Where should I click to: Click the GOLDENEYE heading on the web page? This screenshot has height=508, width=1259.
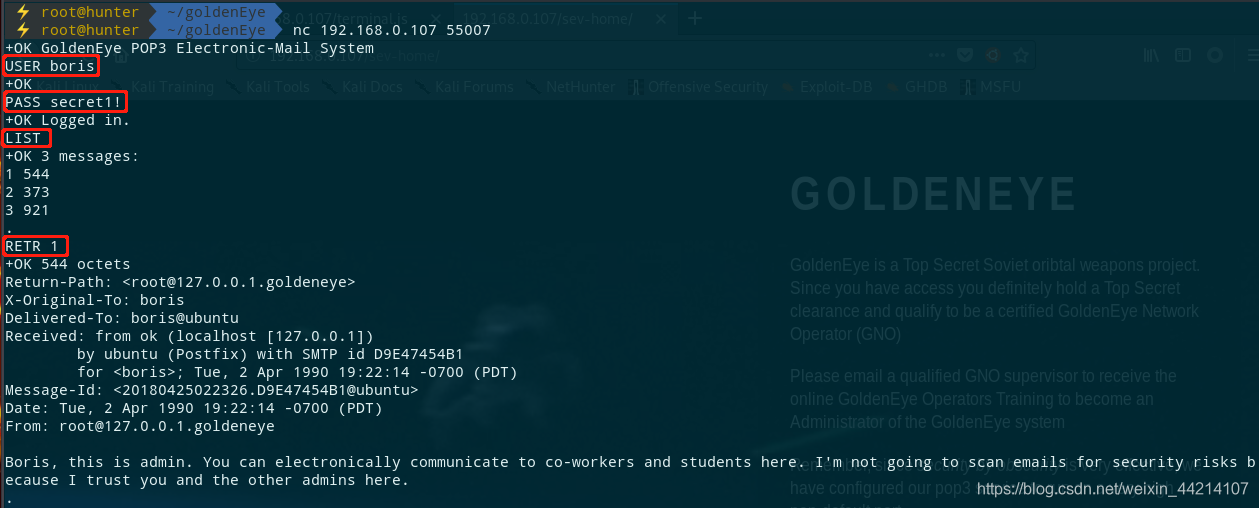tap(933, 195)
